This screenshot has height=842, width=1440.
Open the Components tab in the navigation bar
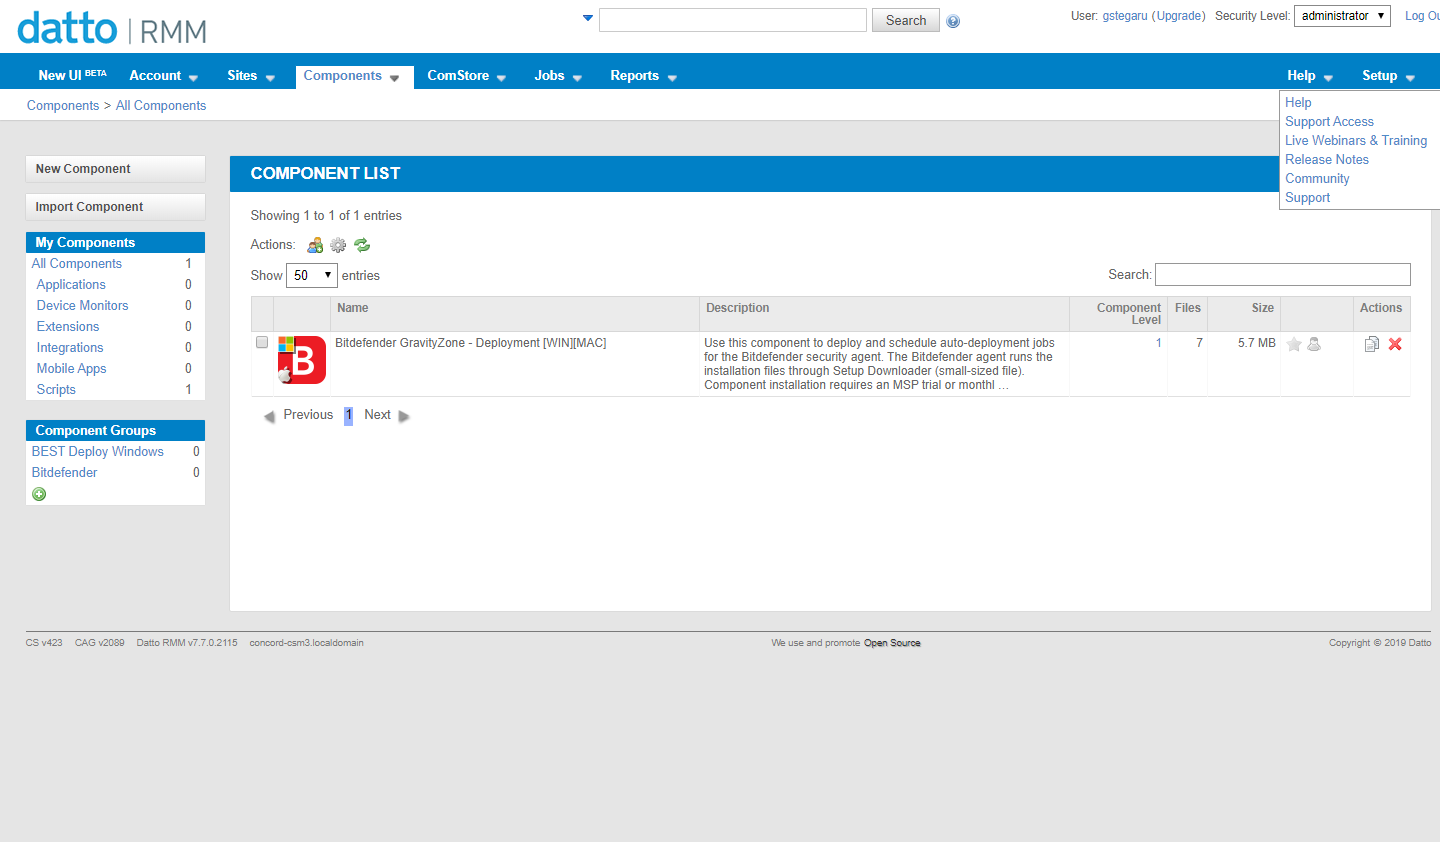tap(354, 76)
